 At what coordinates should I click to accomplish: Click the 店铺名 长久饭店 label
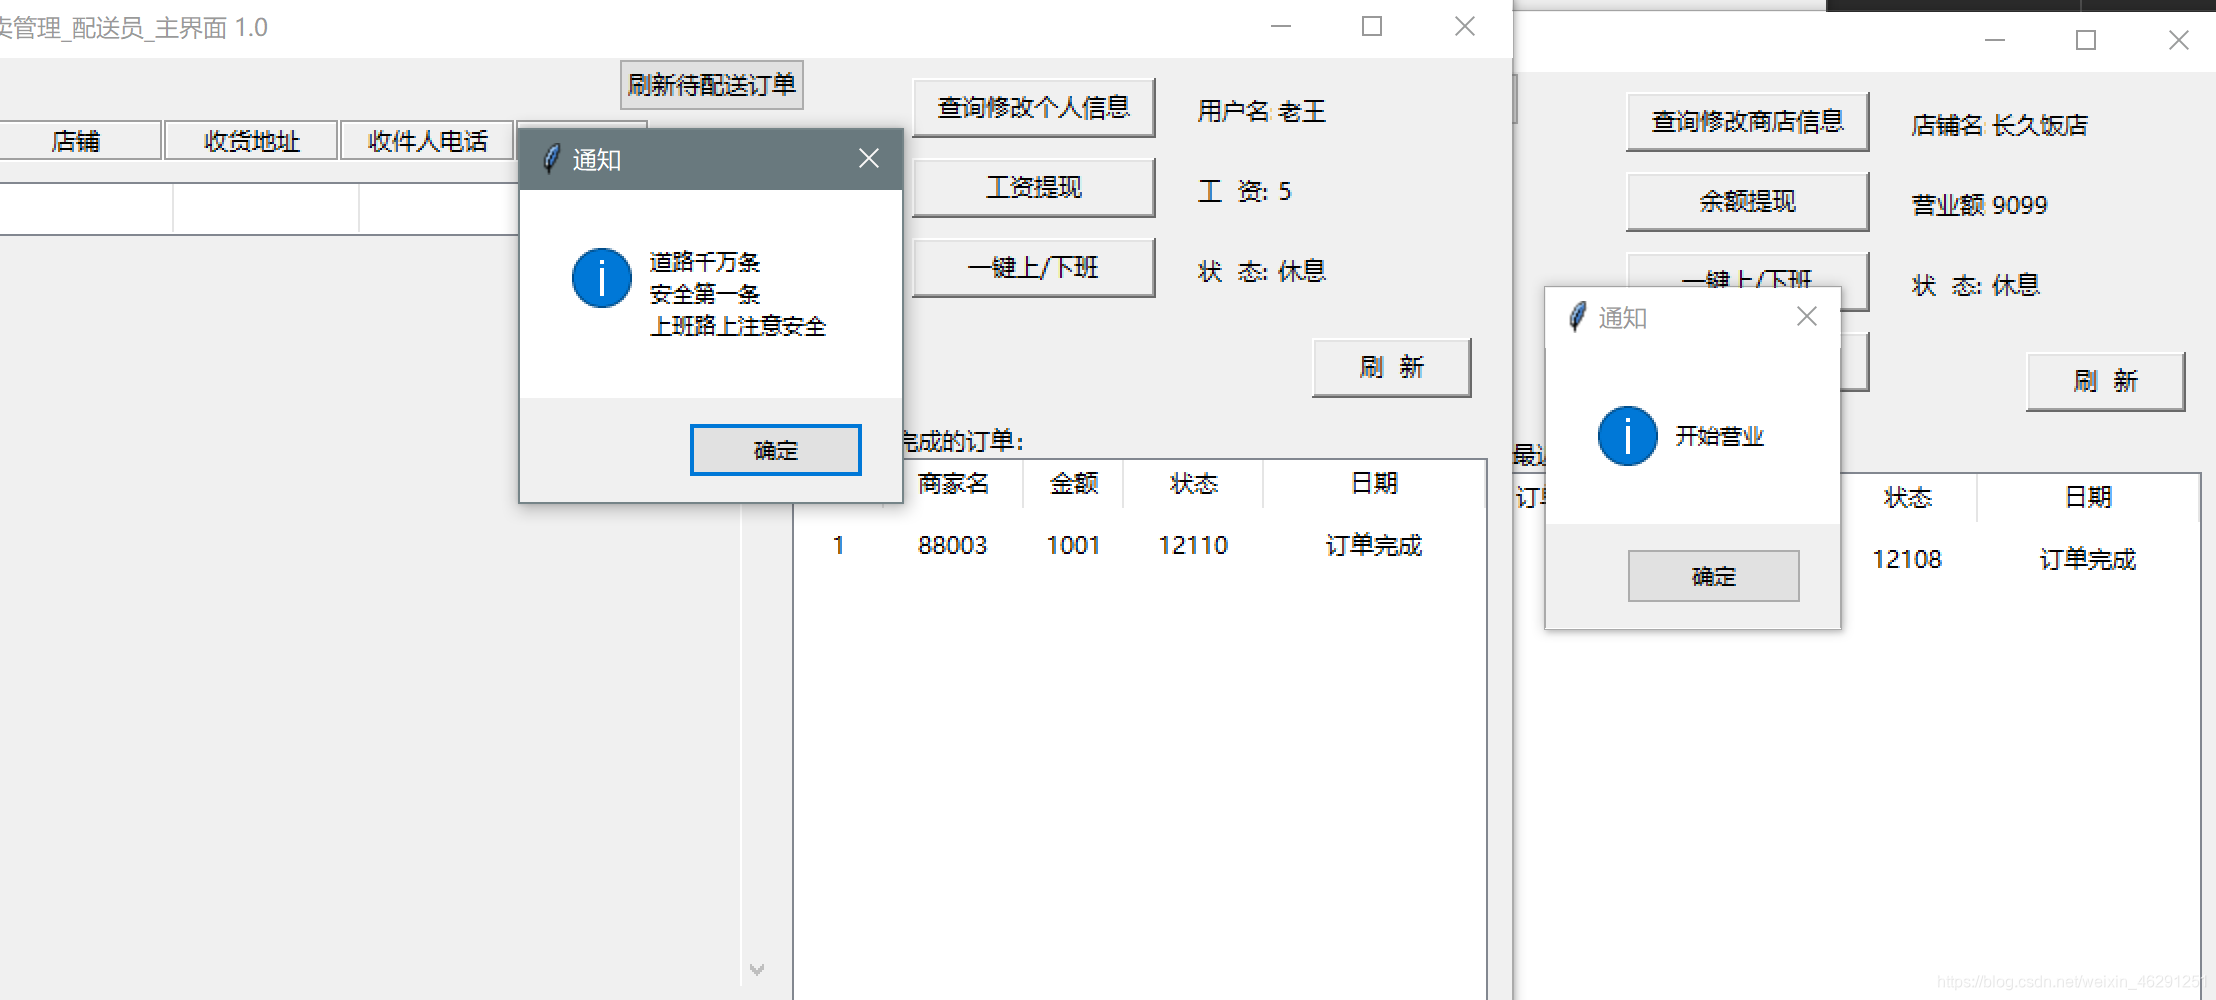1999,125
